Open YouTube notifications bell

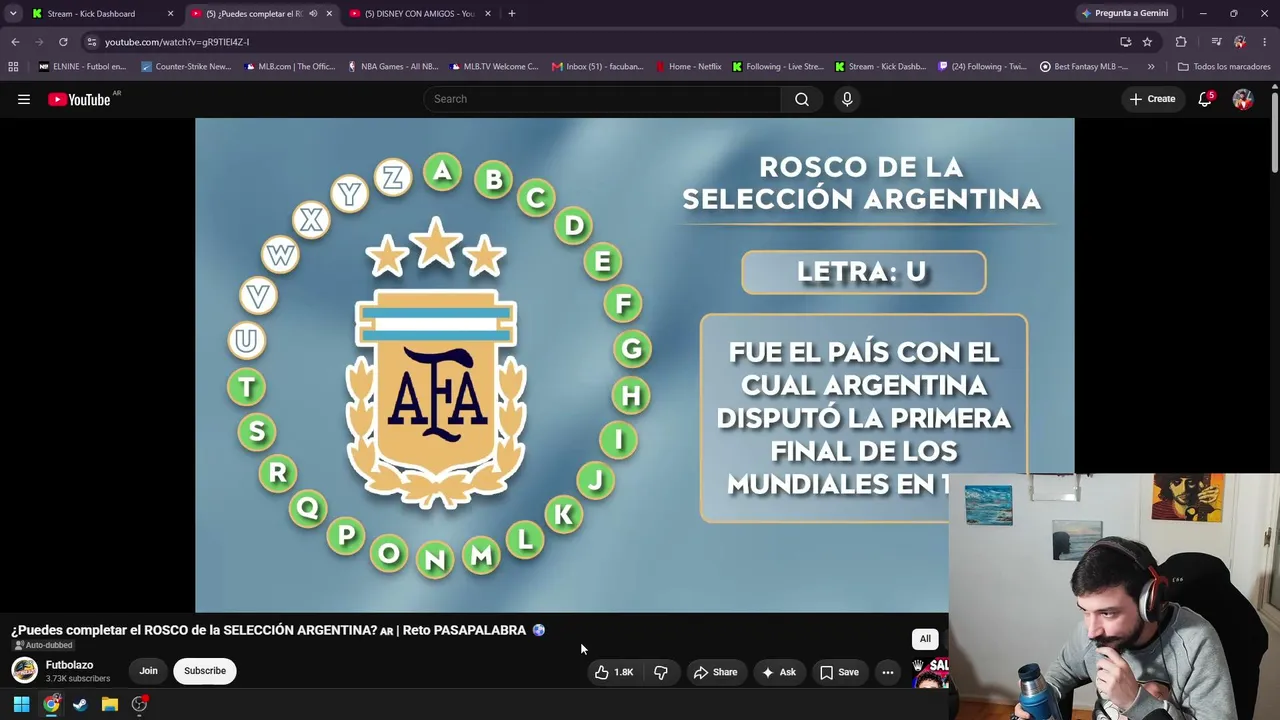point(1205,99)
